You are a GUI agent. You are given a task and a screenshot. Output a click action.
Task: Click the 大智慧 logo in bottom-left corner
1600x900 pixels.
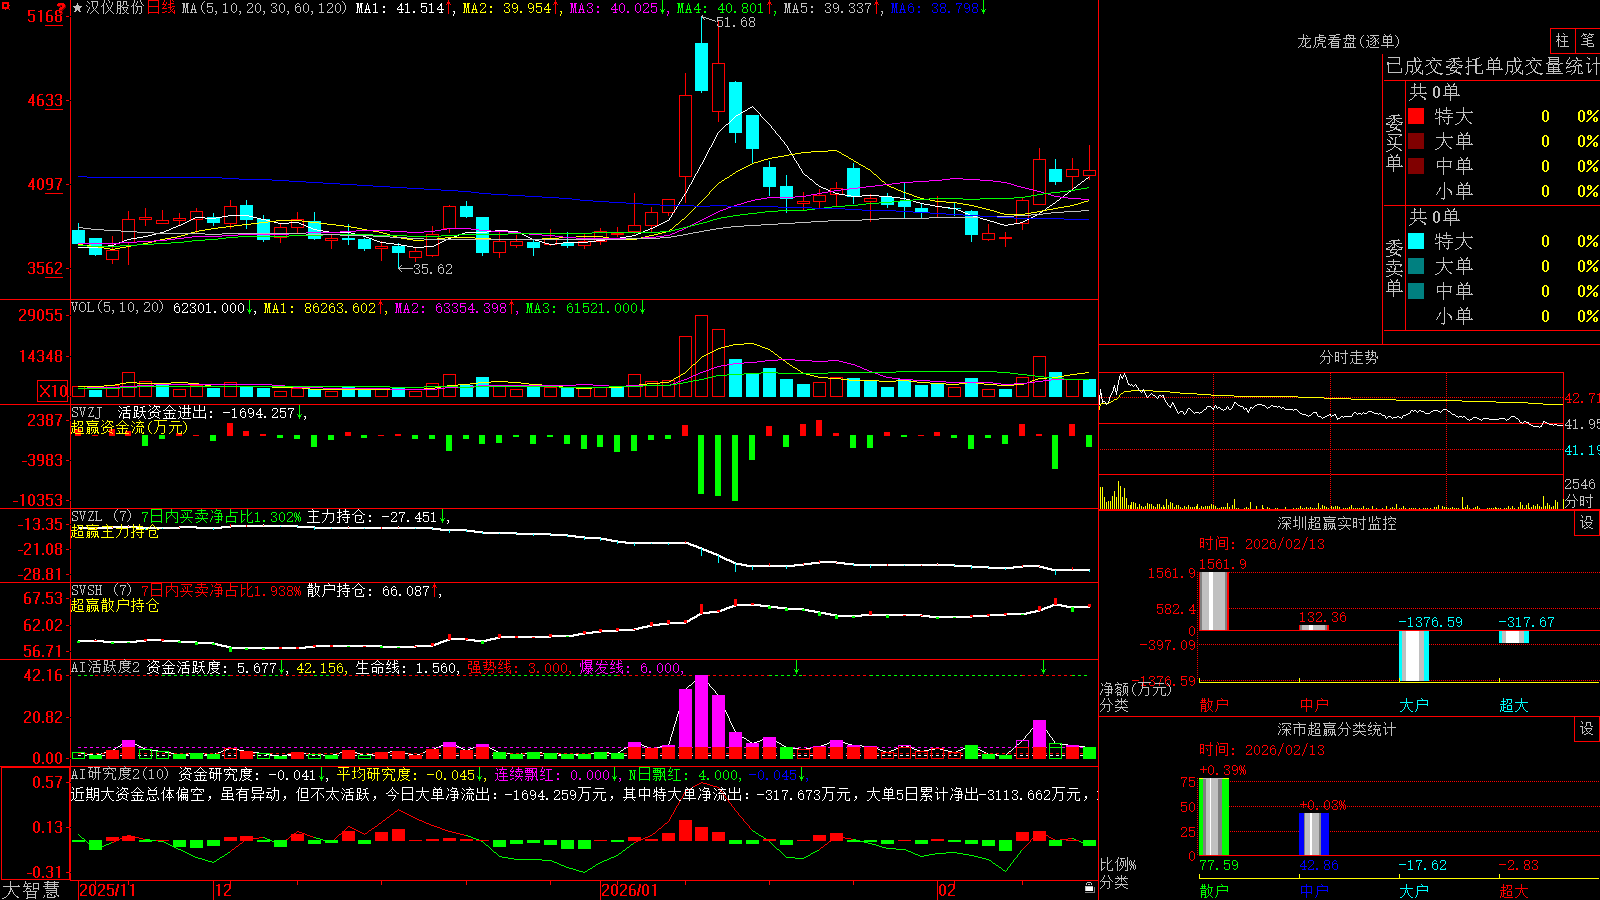tap(31, 889)
